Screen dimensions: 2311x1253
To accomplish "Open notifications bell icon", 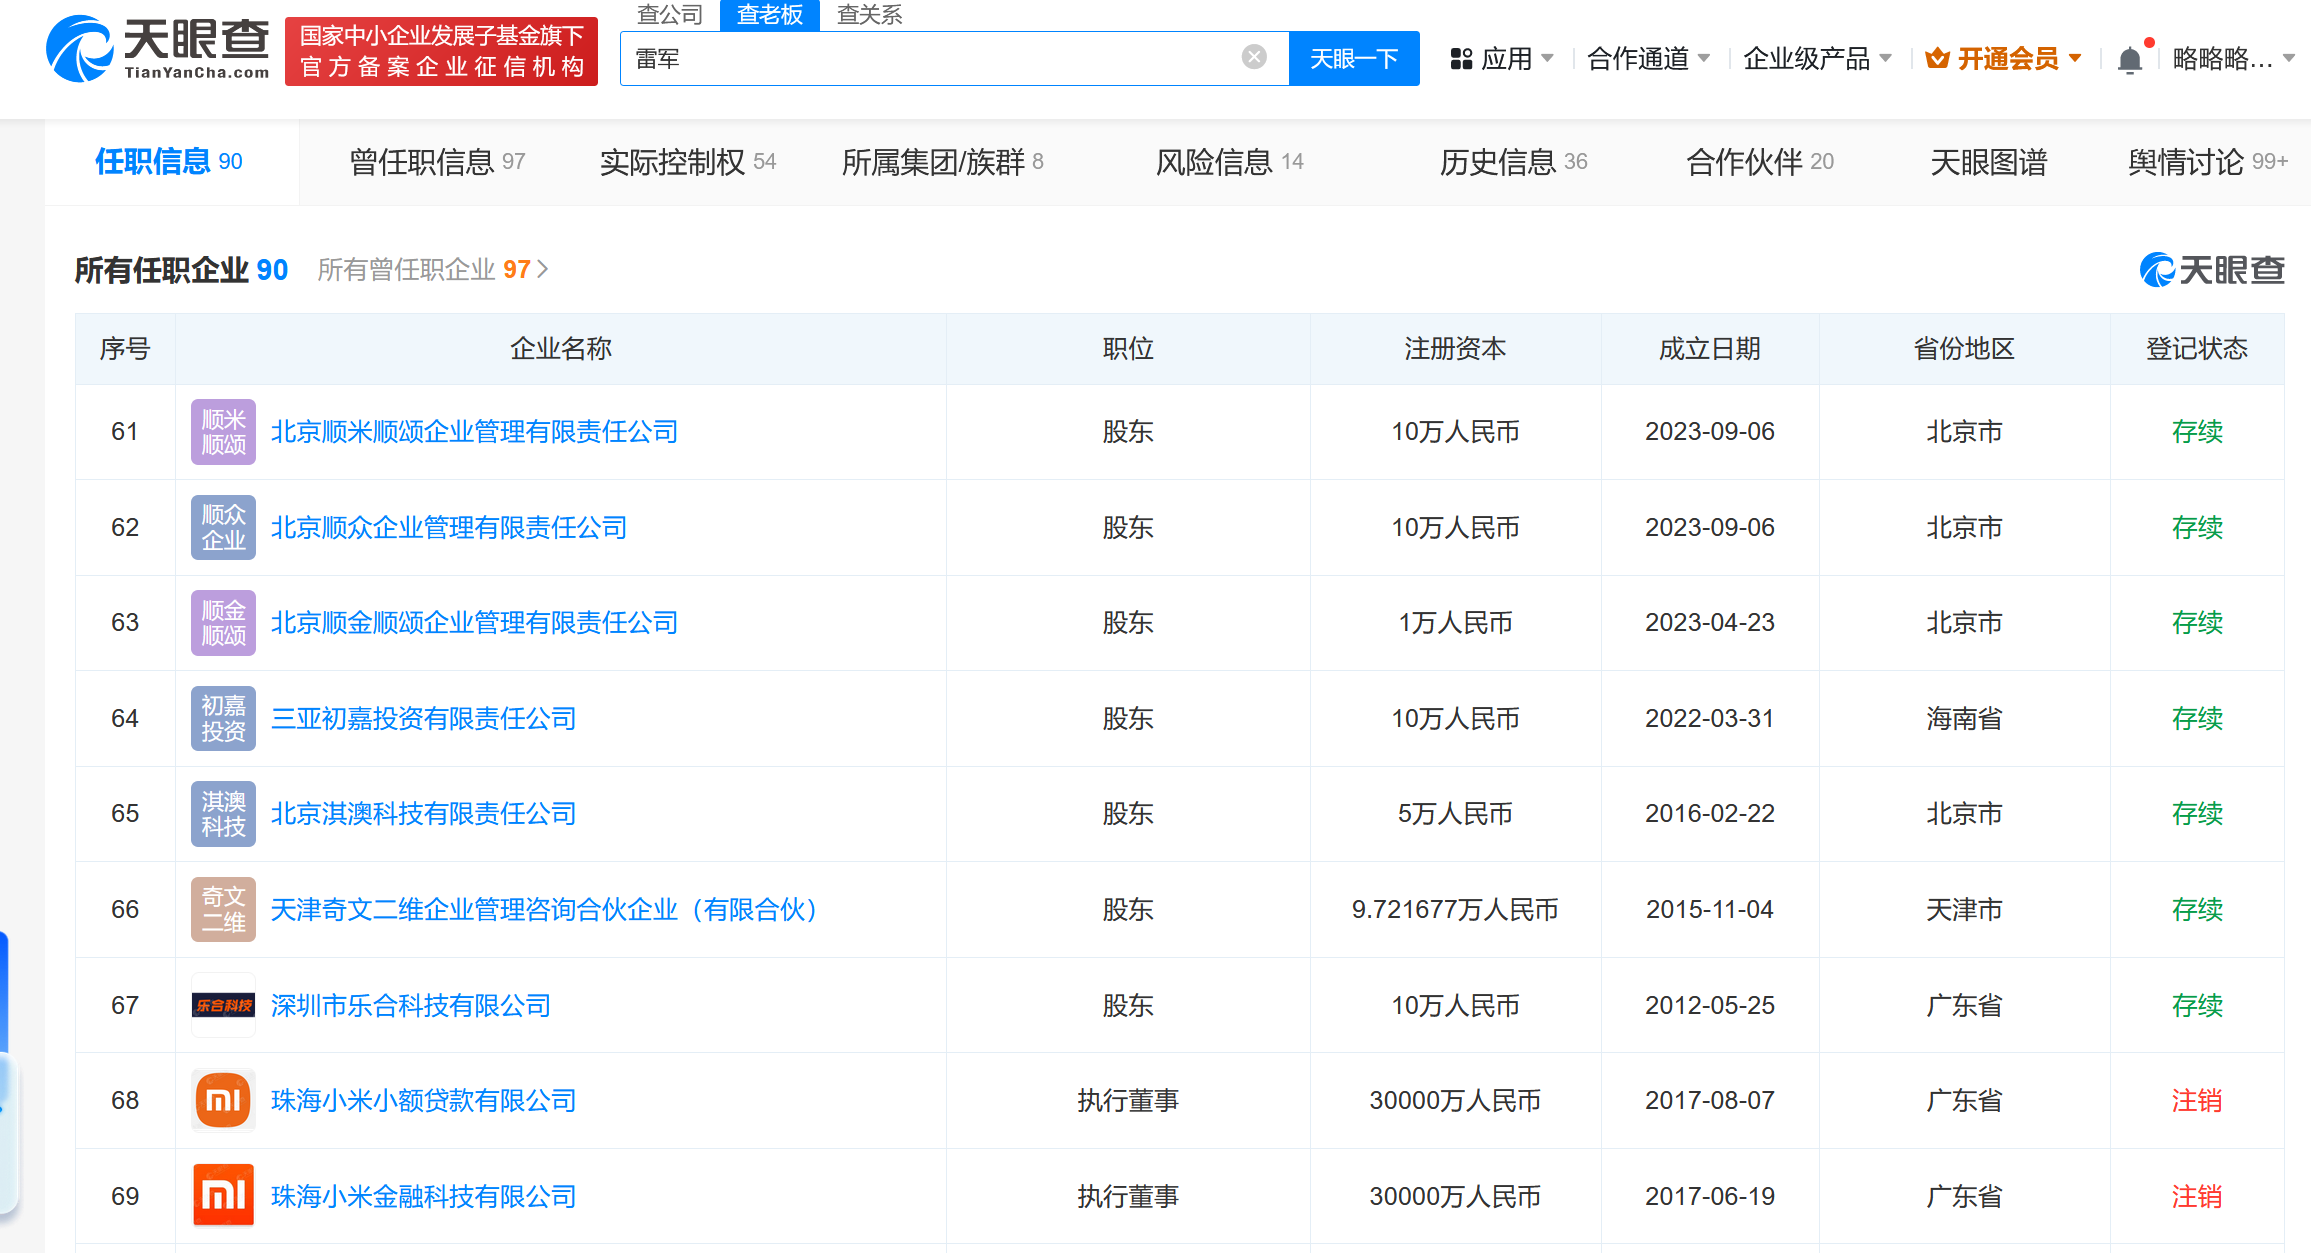I will [x=2129, y=60].
